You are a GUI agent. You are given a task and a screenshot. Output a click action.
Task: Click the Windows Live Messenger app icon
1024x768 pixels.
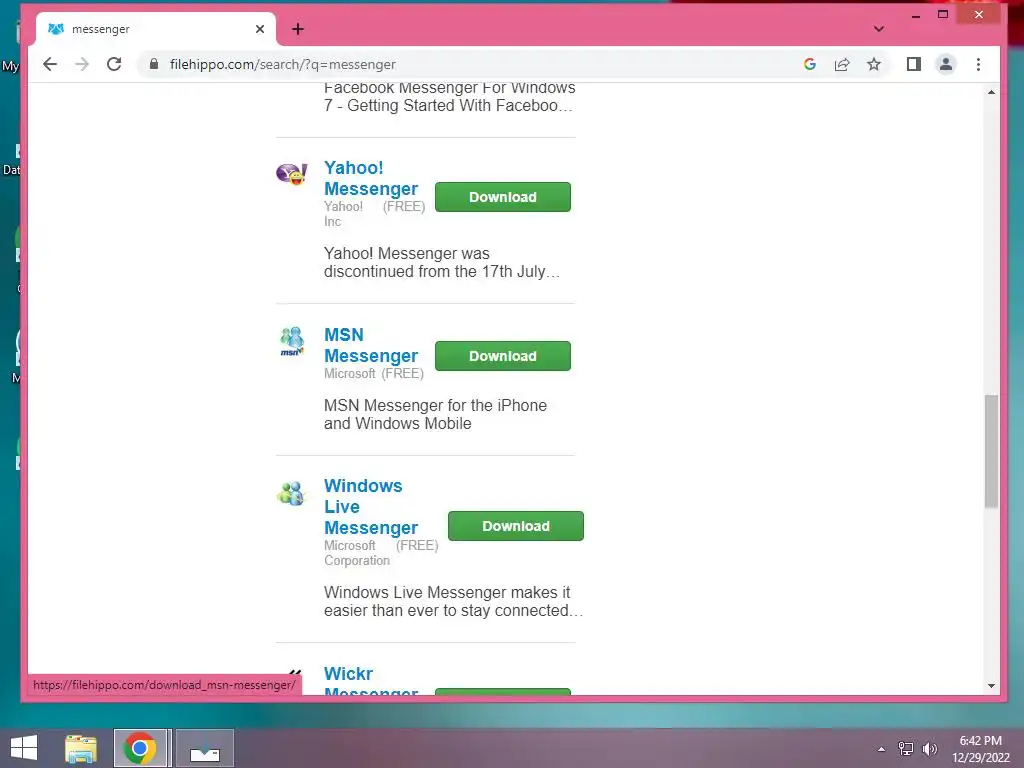291,493
